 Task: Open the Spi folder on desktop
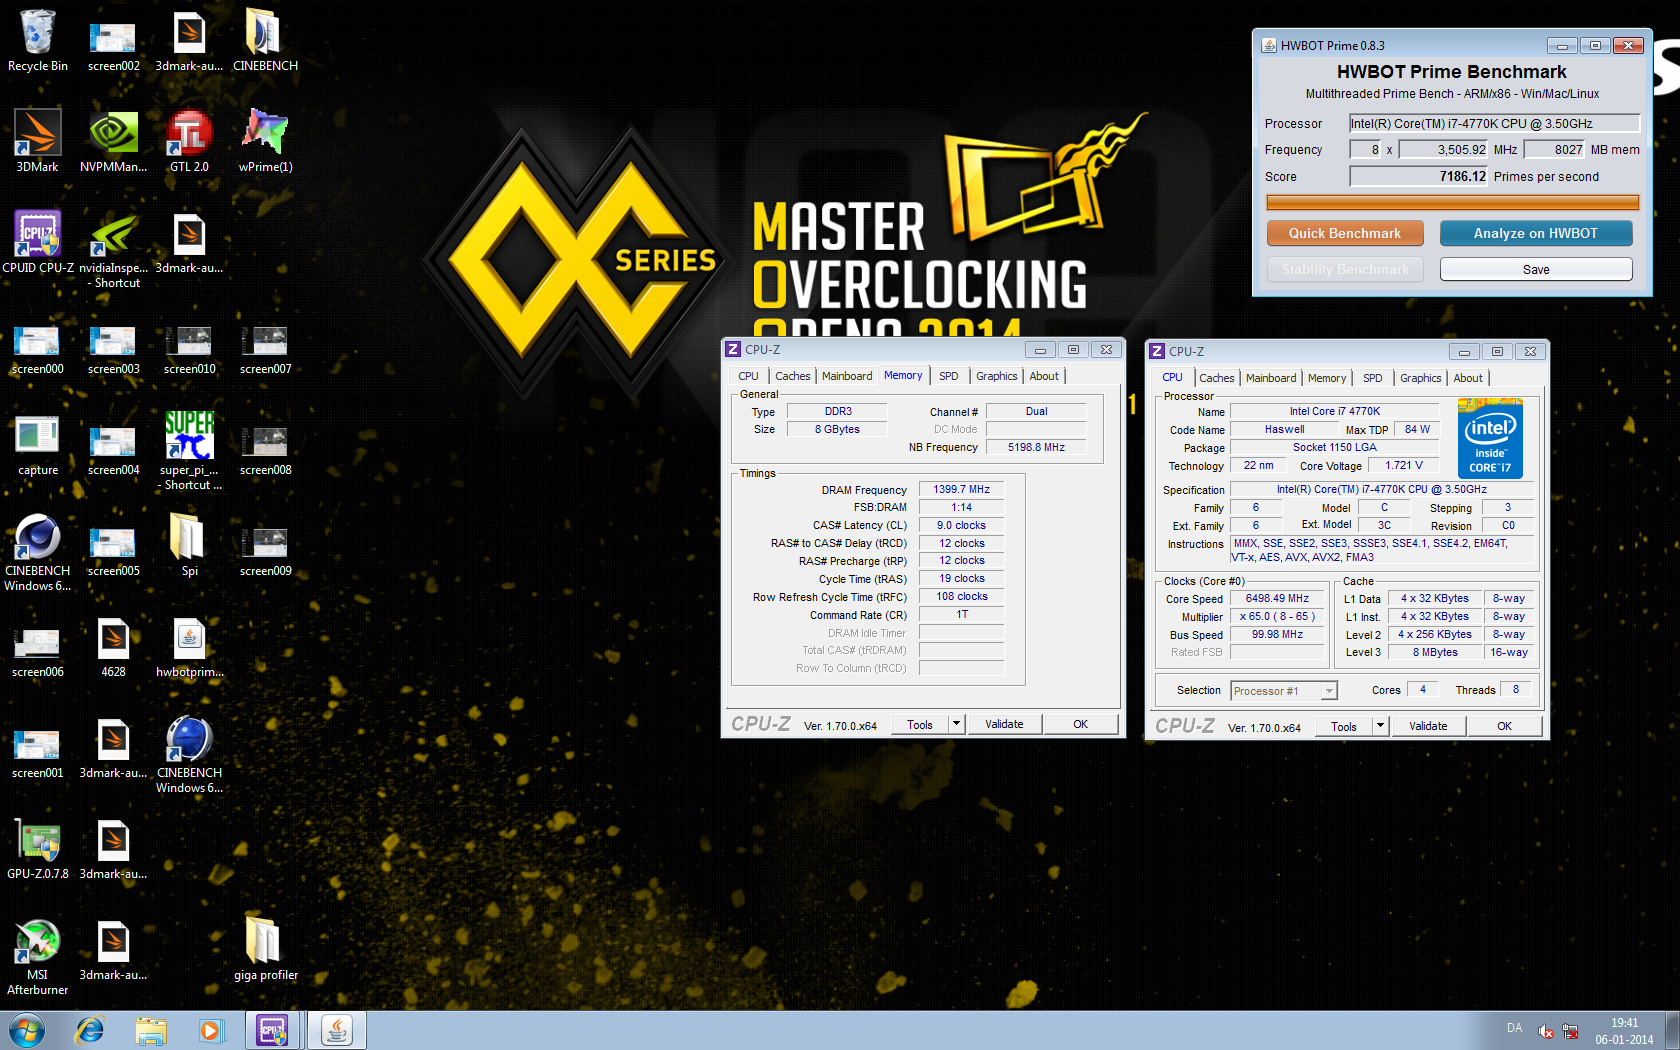189,545
